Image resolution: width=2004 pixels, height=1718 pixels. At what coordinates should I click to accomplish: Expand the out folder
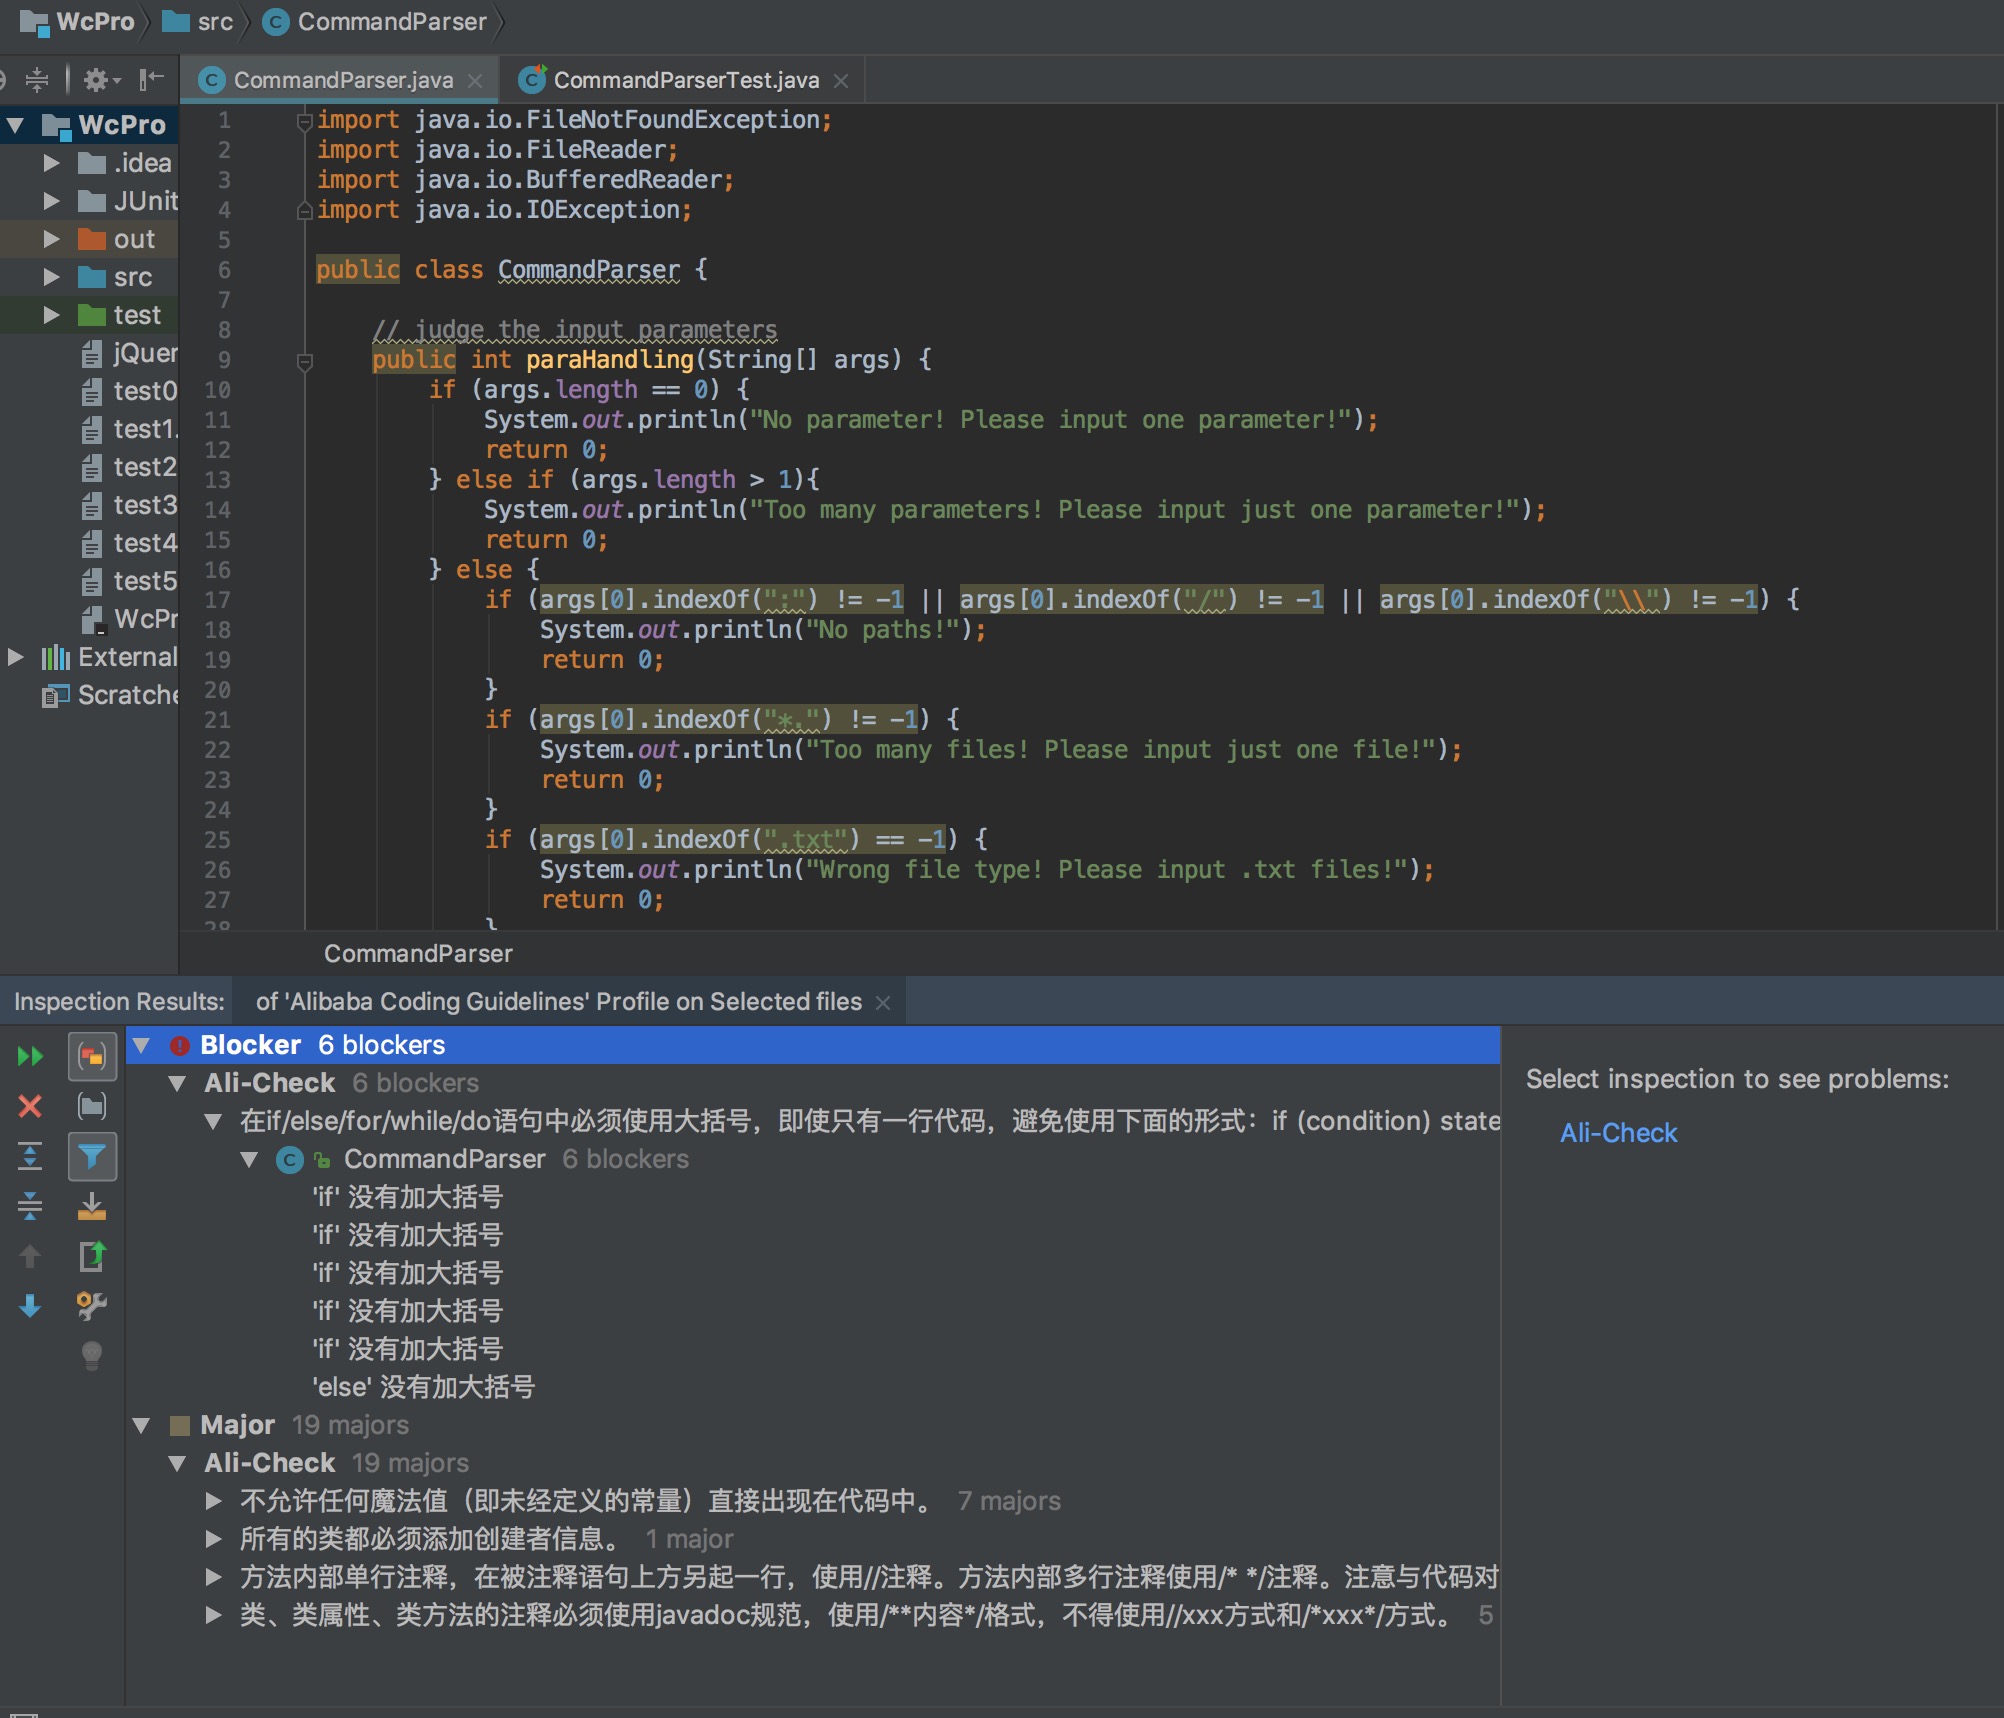pyautogui.click(x=52, y=239)
